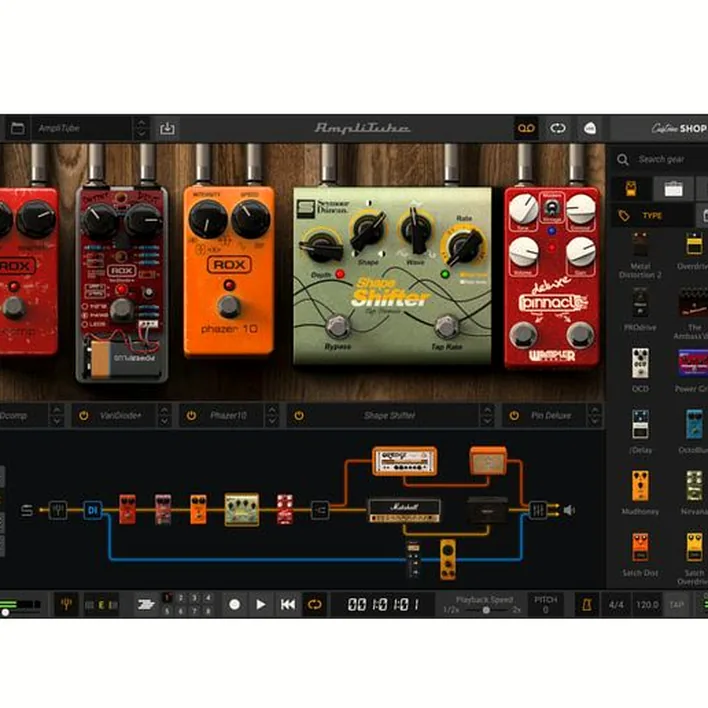The image size is (708, 708).
Task: Change Phazer10 slot model with arrows
Action: tap(272, 415)
